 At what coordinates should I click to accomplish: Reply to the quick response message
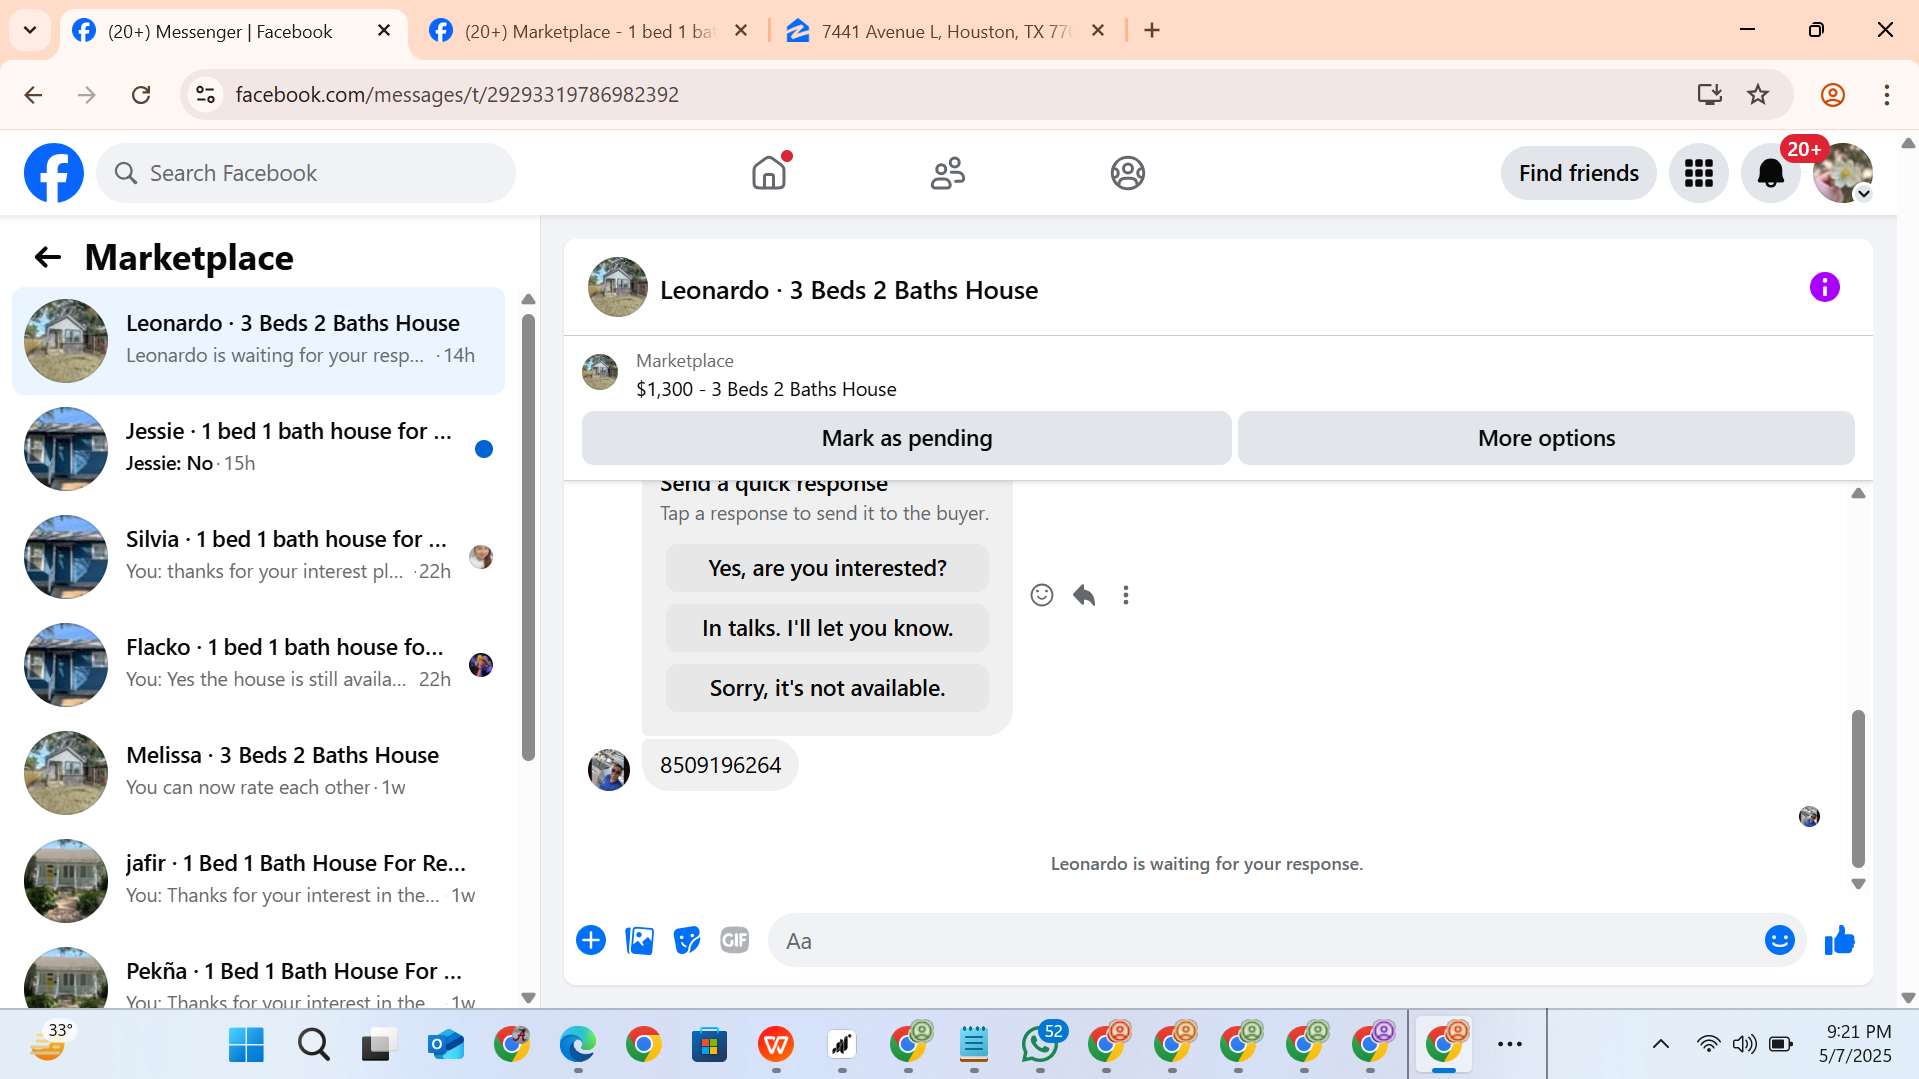pyautogui.click(x=1084, y=595)
